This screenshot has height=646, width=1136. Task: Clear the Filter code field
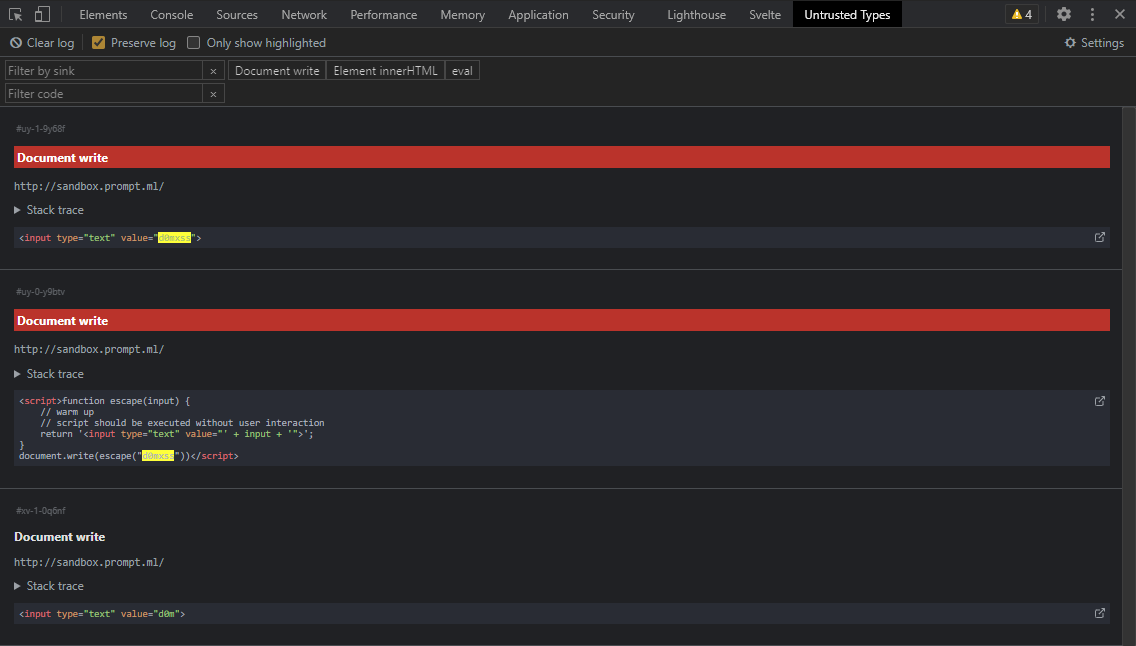coord(213,94)
